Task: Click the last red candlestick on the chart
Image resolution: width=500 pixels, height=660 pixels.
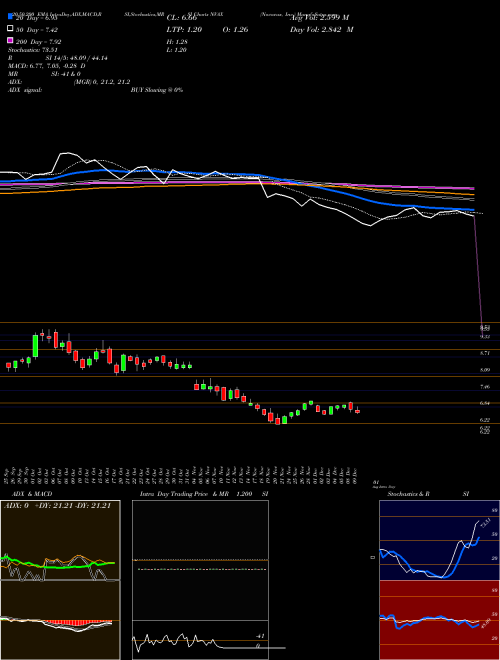Action: [x=357, y=411]
